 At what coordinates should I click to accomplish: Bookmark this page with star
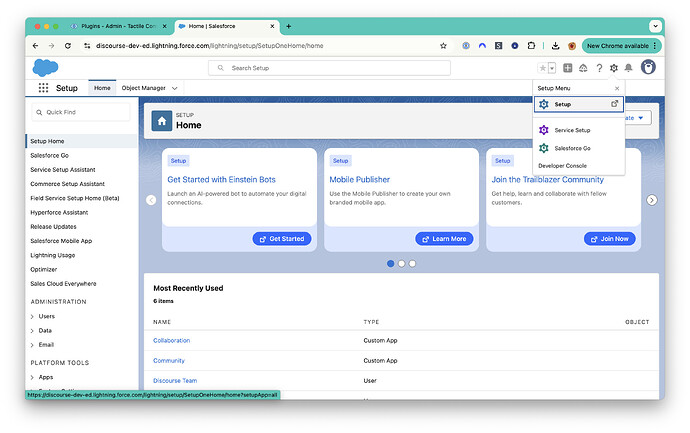click(443, 46)
